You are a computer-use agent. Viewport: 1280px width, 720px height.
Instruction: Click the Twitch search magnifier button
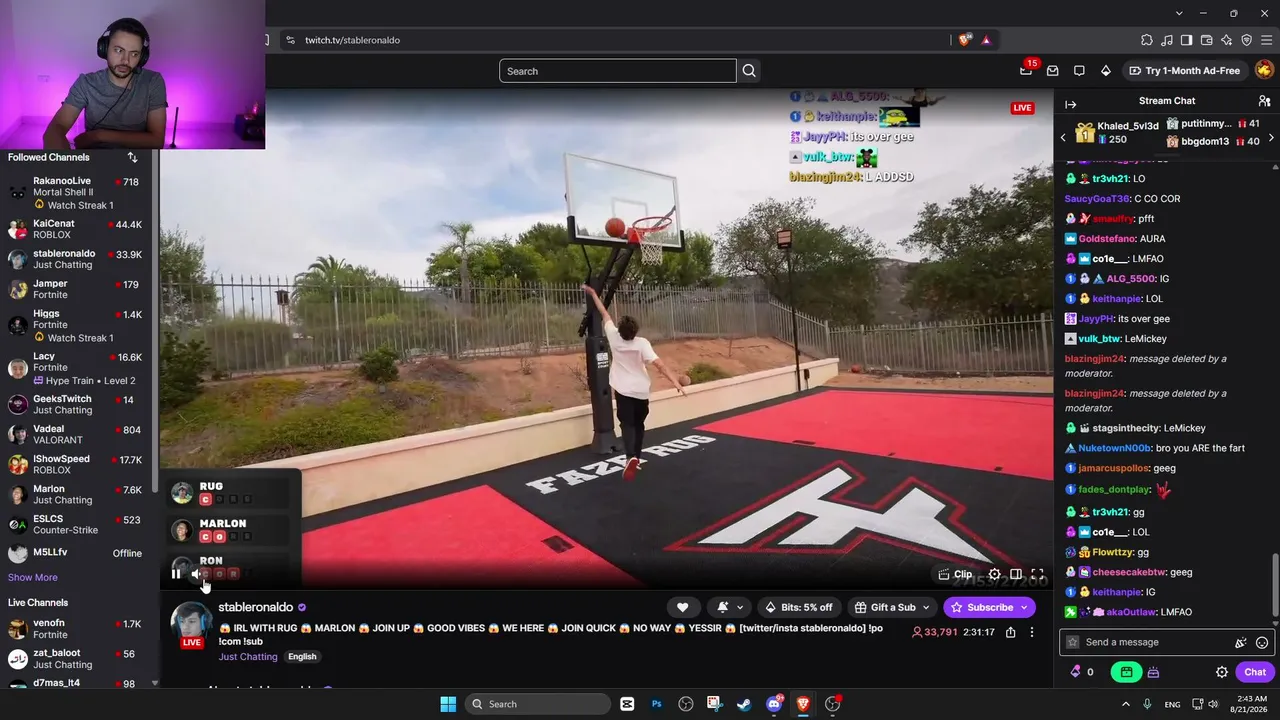pyautogui.click(x=749, y=71)
